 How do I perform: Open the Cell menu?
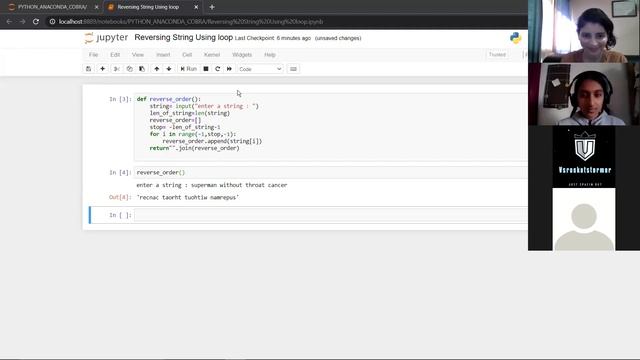[187, 55]
